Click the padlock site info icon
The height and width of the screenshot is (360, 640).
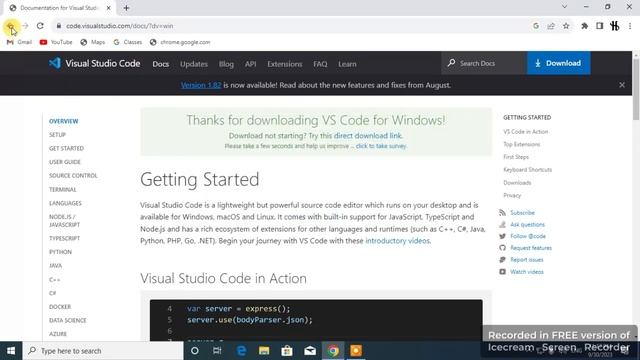tap(59, 26)
